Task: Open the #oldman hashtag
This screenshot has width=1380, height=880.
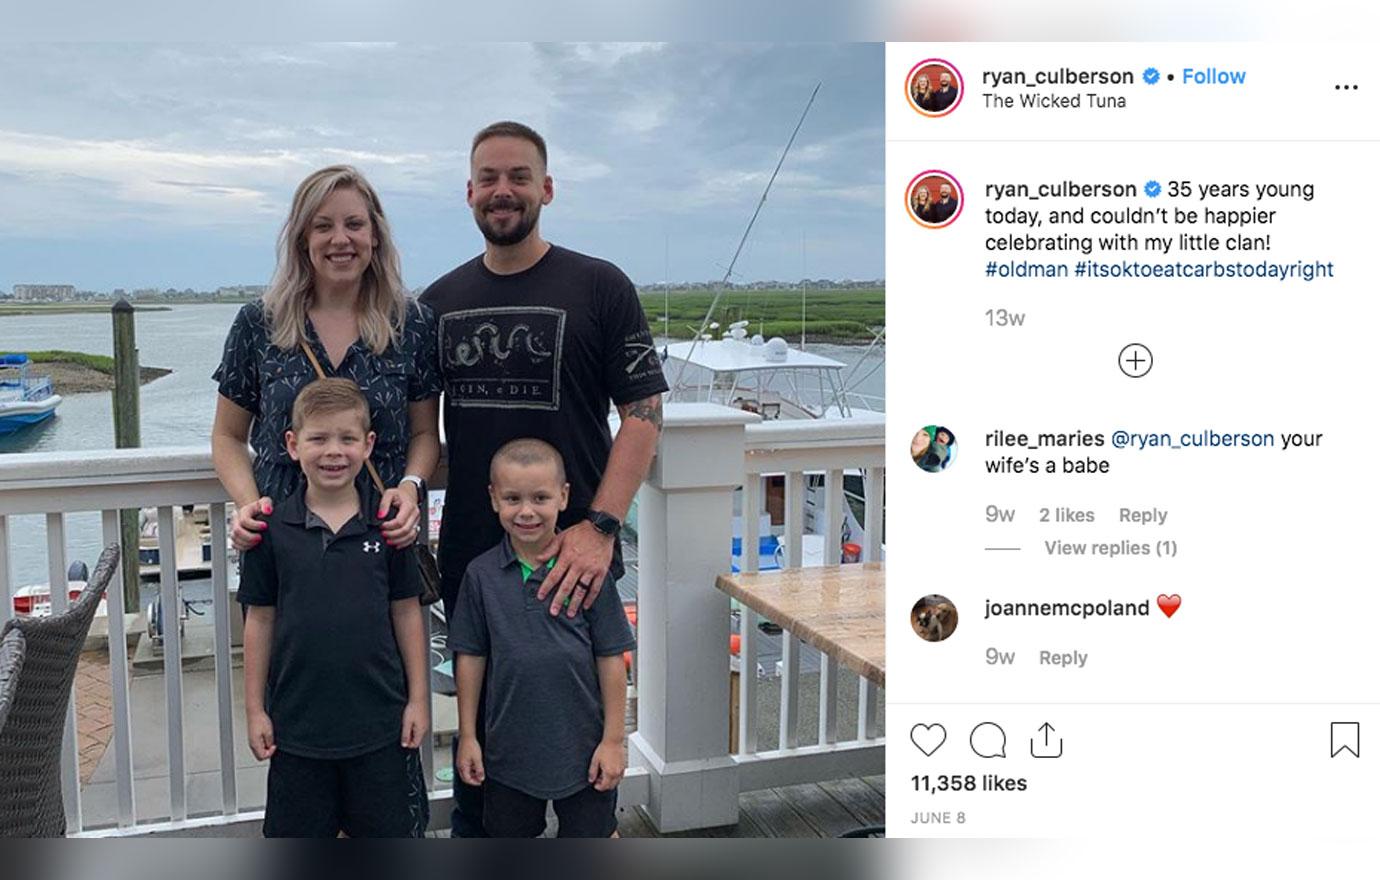Action: [1026, 269]
